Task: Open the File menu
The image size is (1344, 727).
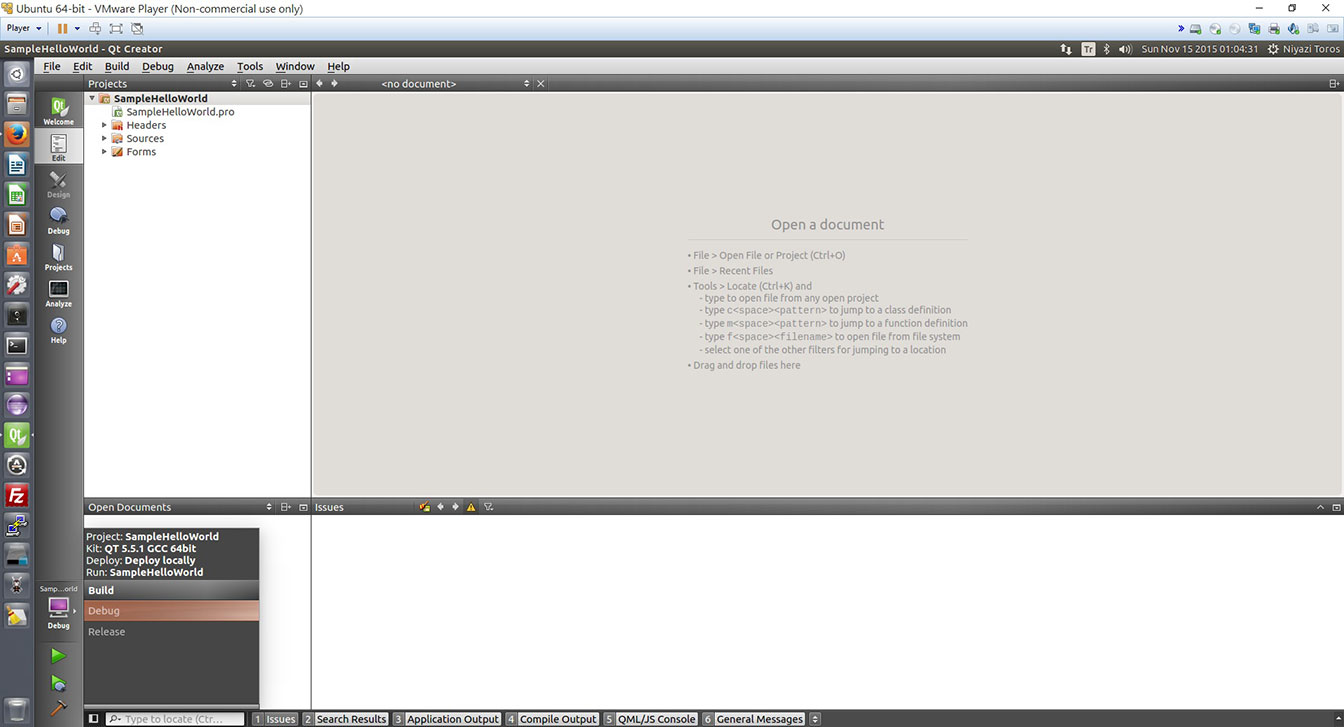Action: [x=52, y=66]
